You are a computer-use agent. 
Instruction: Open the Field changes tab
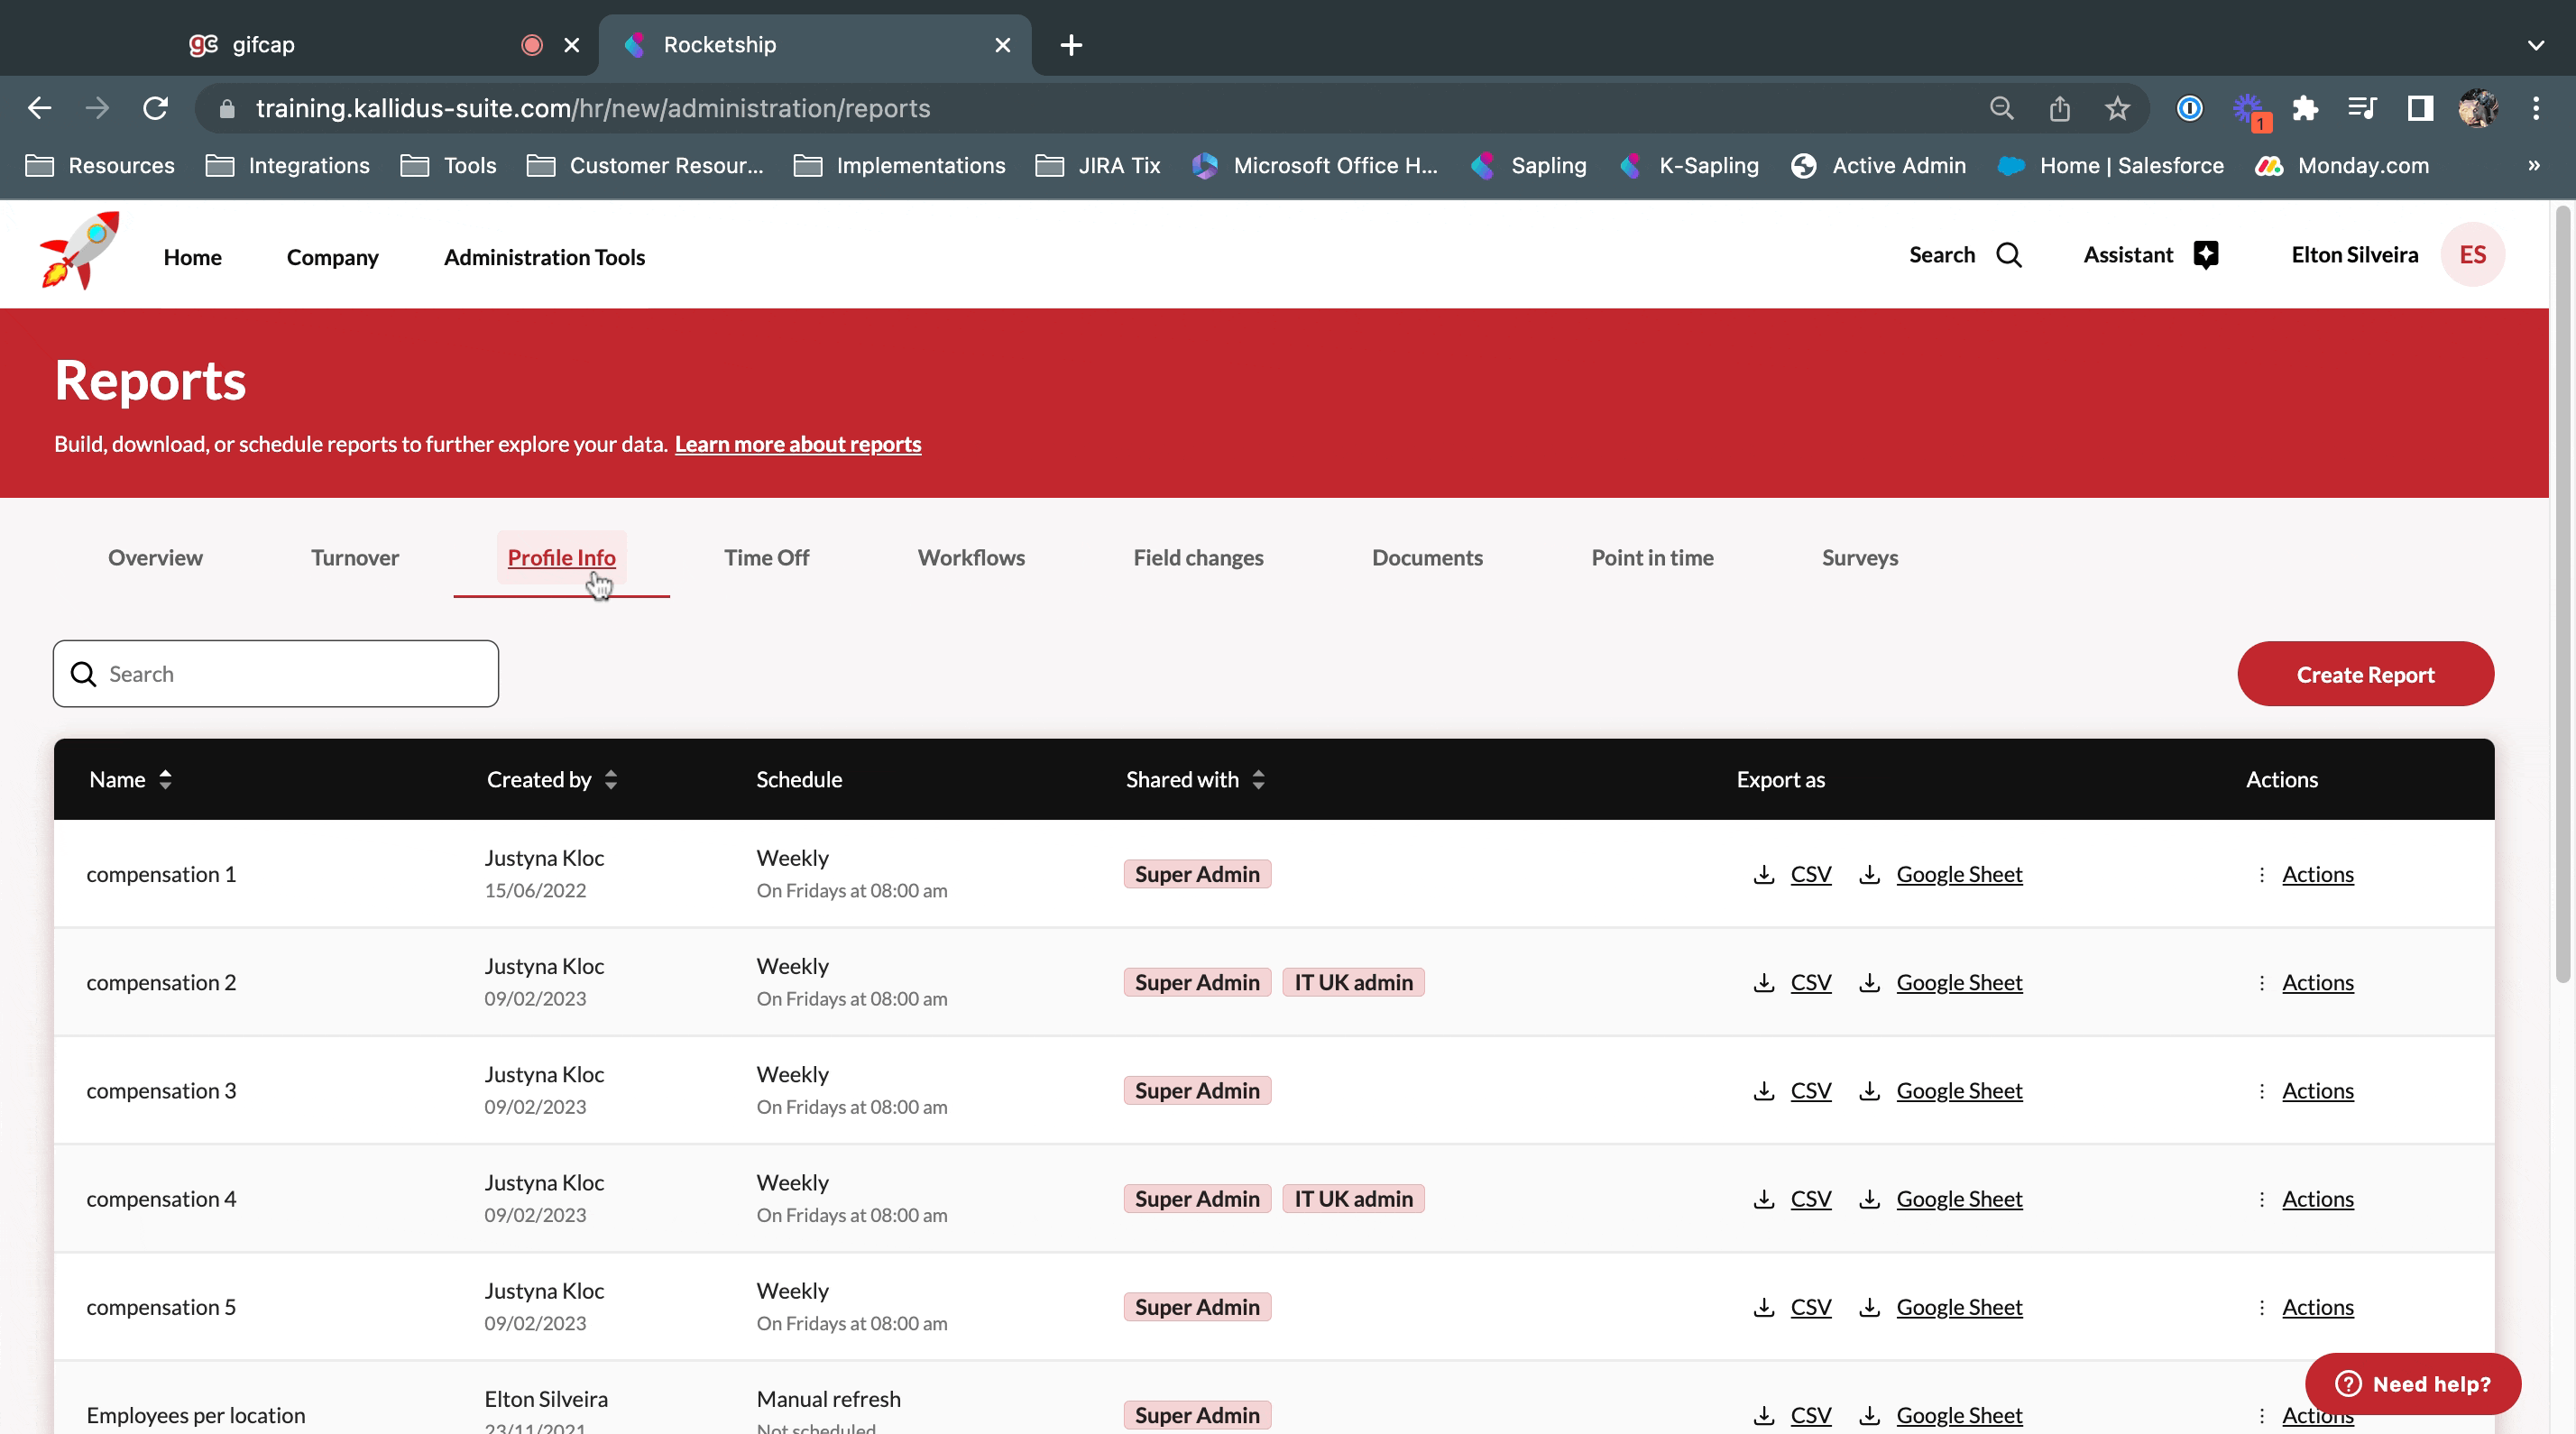coord(1197,558)
